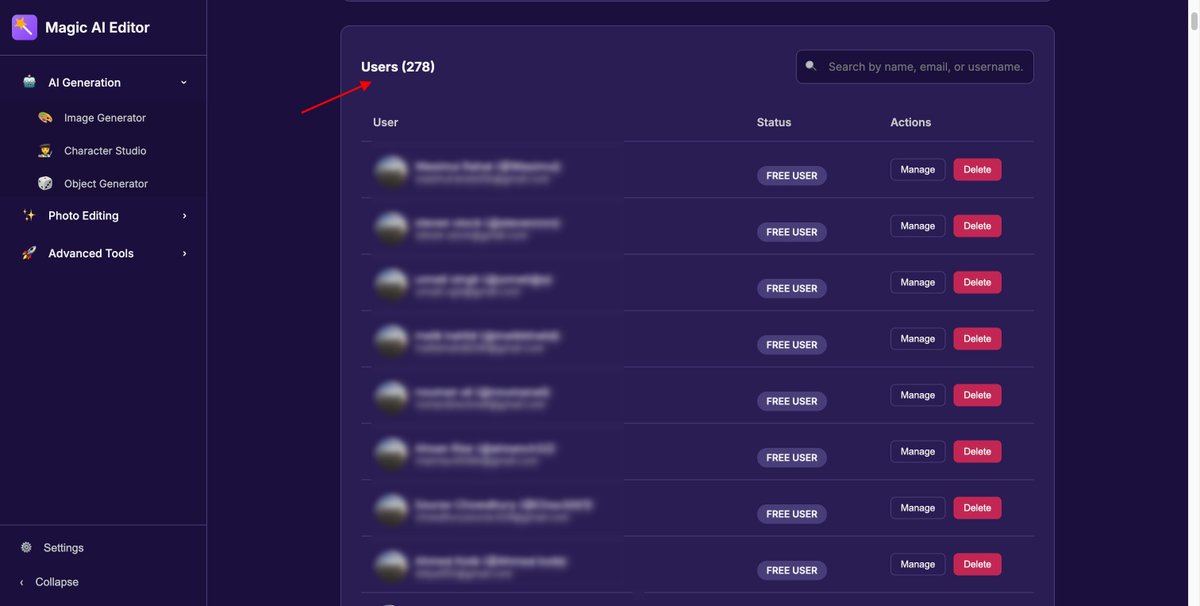Click the Users (278) heading

click(x=398, y=67)
